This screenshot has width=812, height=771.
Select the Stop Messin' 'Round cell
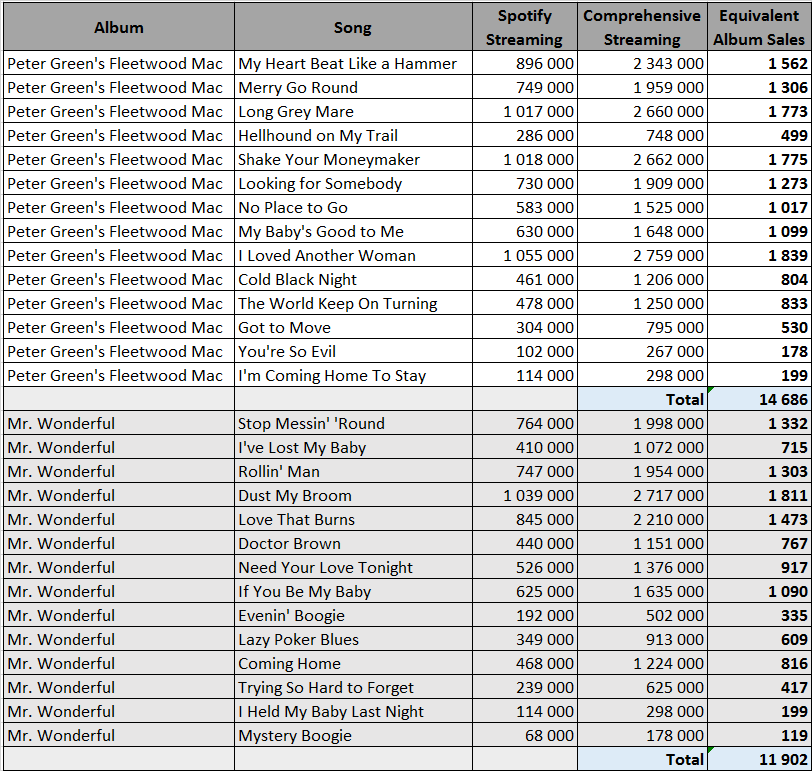pyautogui.click(x=353, y=423)
